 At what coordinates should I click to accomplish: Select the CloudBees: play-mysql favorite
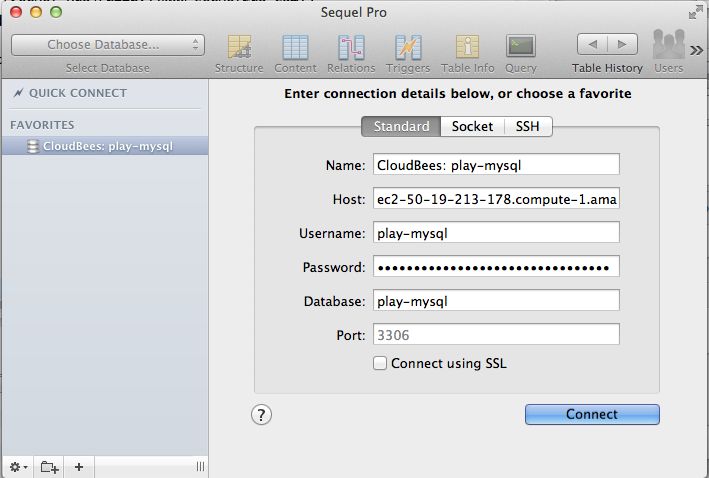105,146
